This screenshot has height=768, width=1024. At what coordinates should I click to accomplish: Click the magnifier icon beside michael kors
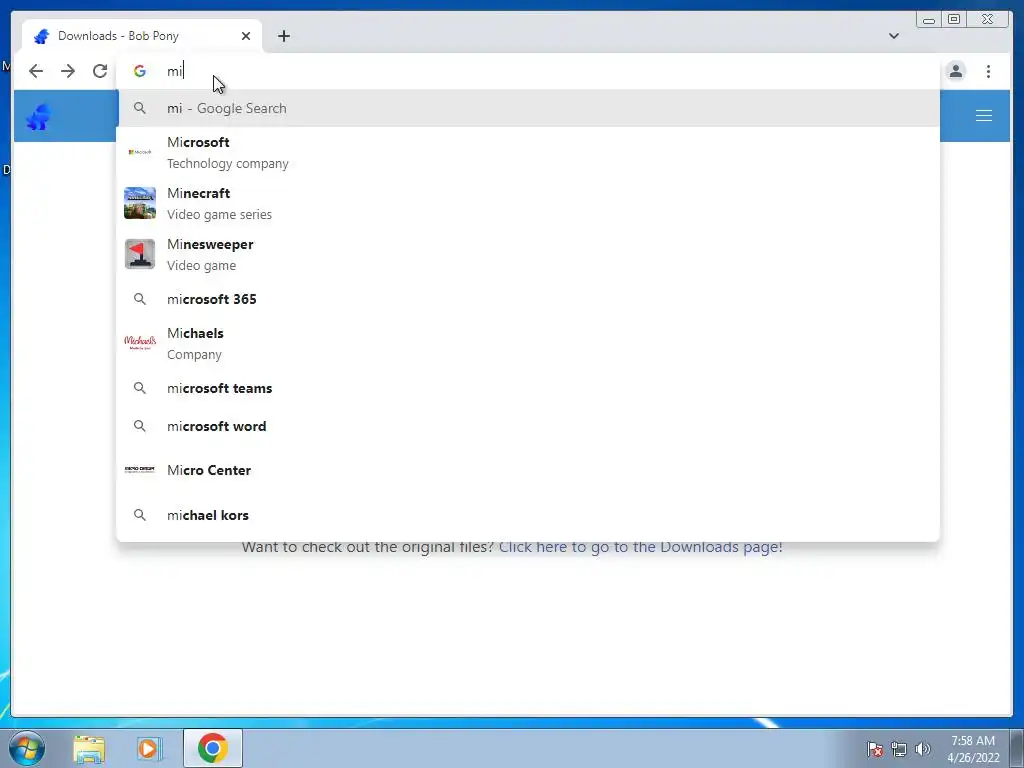(140, 515)
